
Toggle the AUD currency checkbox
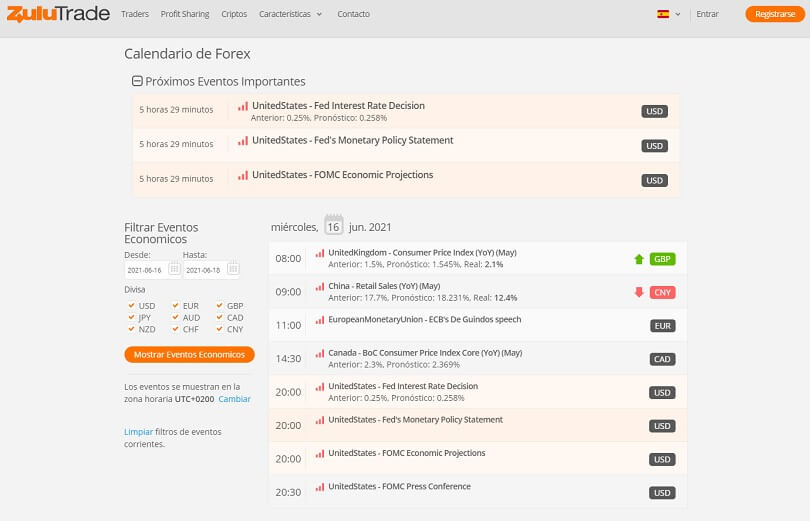[176, 317]
